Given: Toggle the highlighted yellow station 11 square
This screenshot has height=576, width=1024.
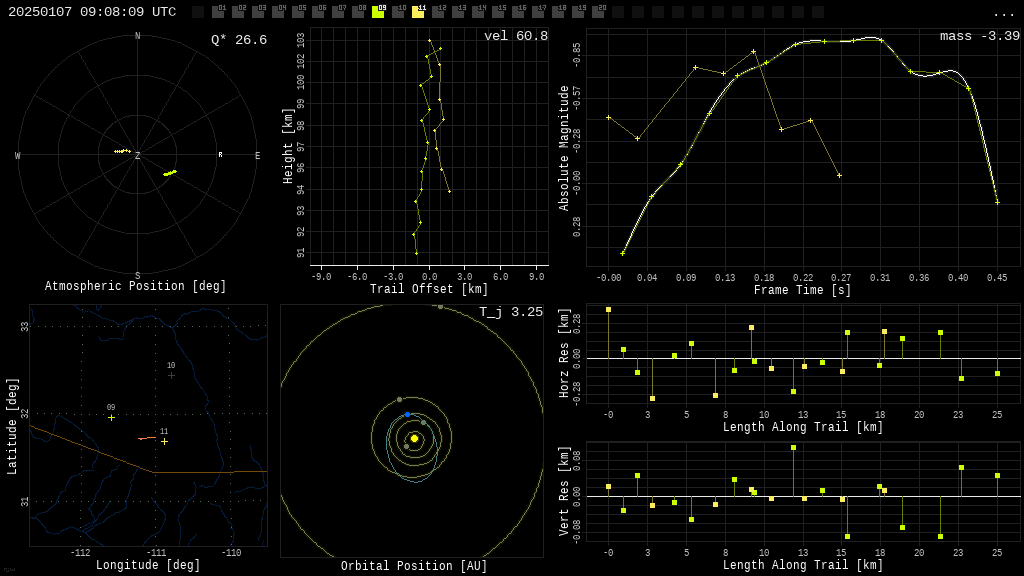Looking at the screenshot, I should [x=418, y=12].
